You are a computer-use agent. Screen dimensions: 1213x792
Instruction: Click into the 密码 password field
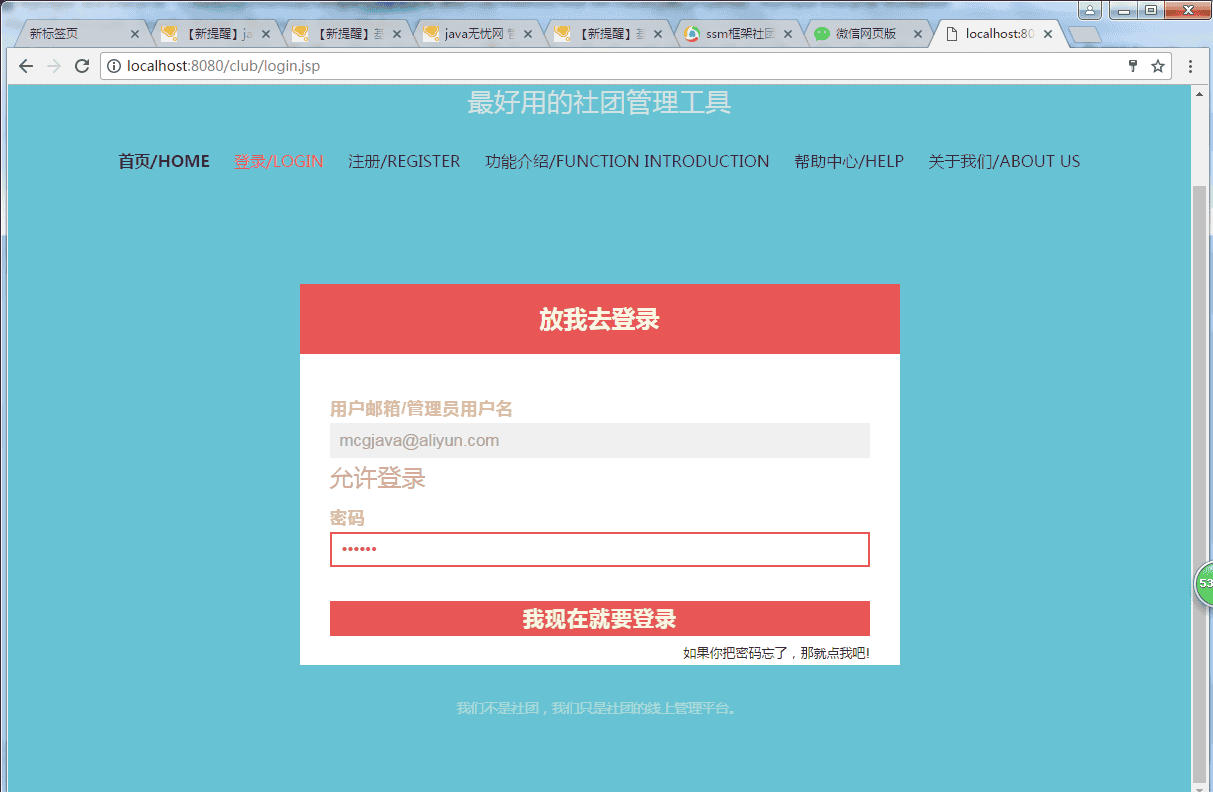600,549
